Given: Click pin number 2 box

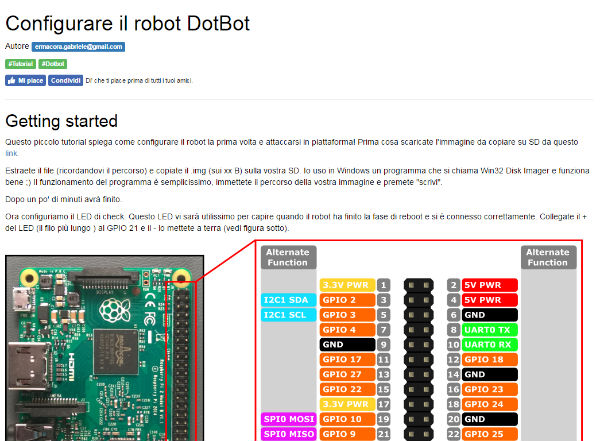Looking at the screenshot, I should point(453,285).
